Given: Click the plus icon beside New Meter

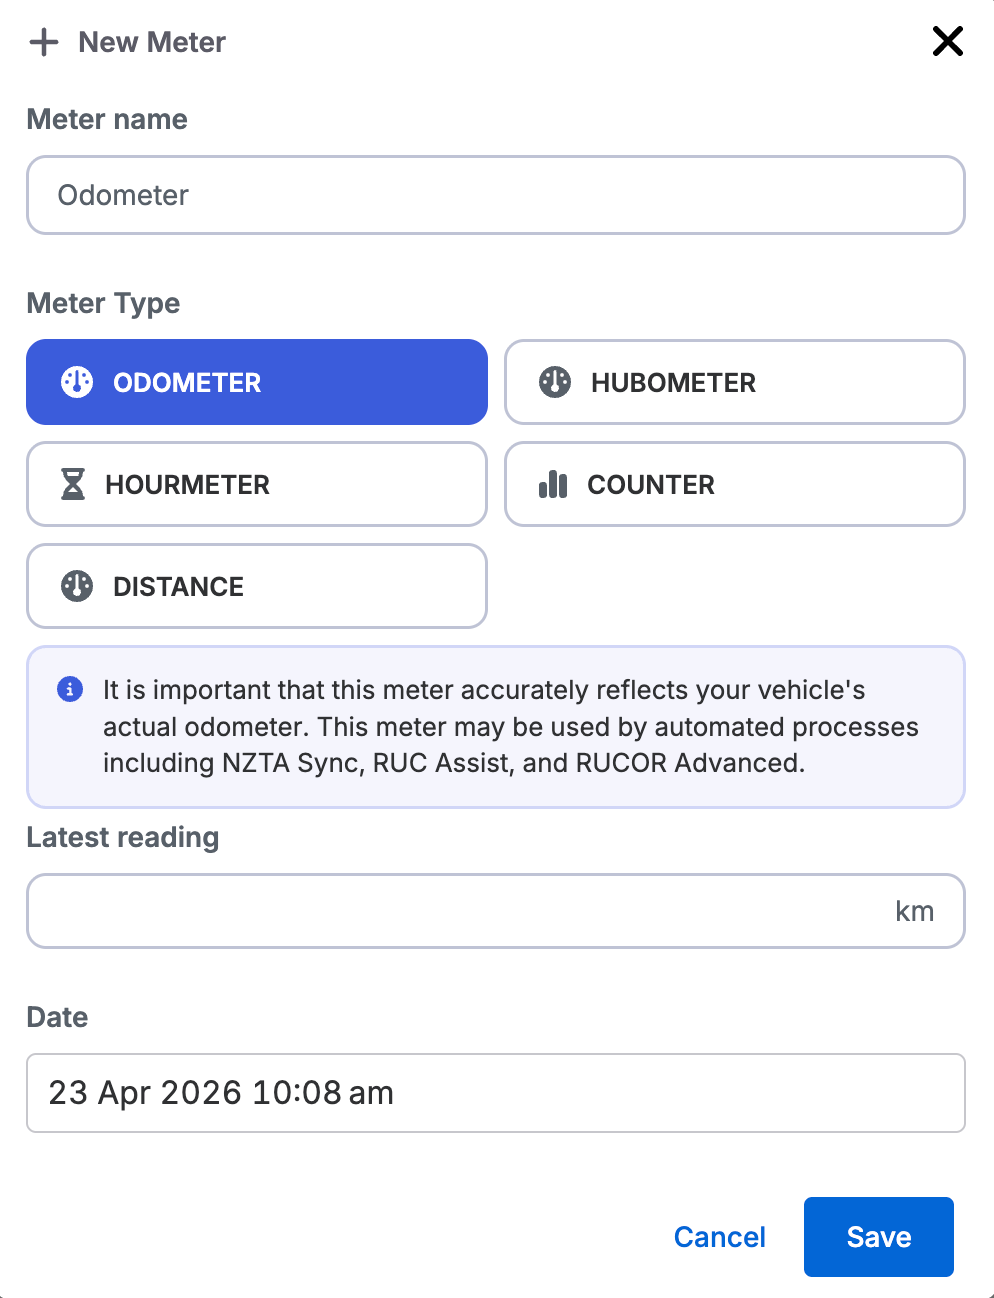Looking at the screenshot, I should [44, 42].
